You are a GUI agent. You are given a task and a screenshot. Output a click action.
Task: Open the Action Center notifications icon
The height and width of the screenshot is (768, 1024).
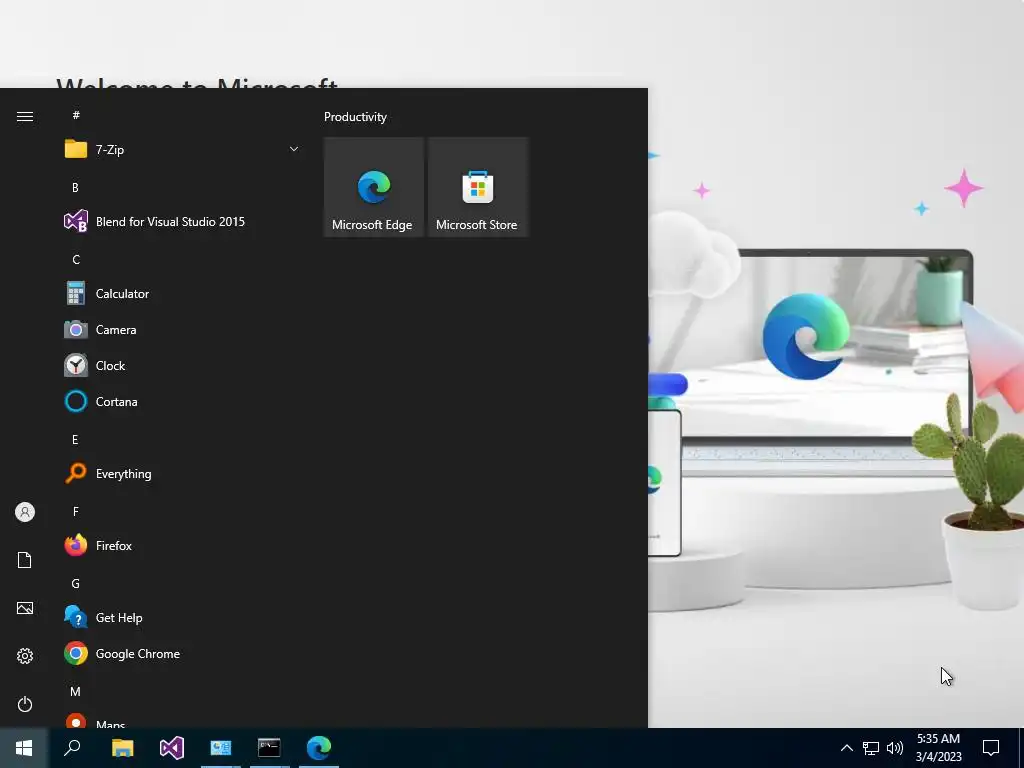point(991,748)
